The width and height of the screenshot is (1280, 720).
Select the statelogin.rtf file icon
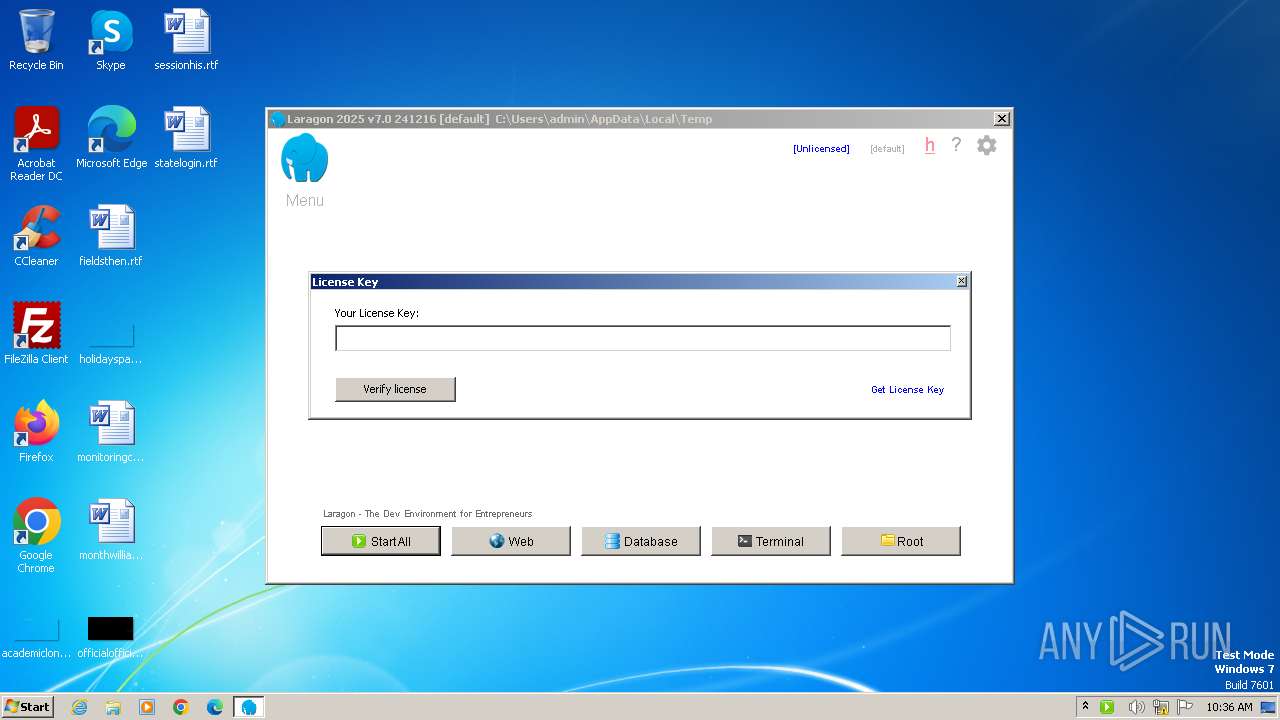coord(186,138)
